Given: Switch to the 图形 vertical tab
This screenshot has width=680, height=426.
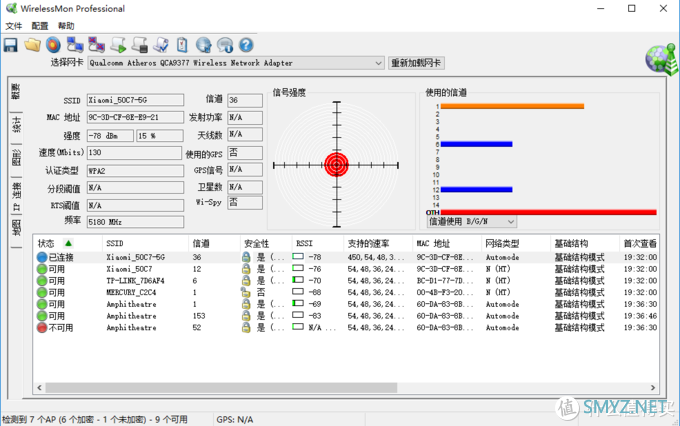Looking at the screenshot, I should coord(16,157).
